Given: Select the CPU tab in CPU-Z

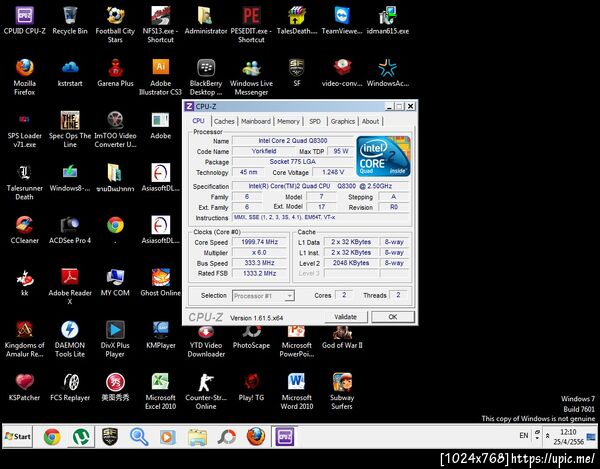Looking at the screenshot, I should click(198, 121).
